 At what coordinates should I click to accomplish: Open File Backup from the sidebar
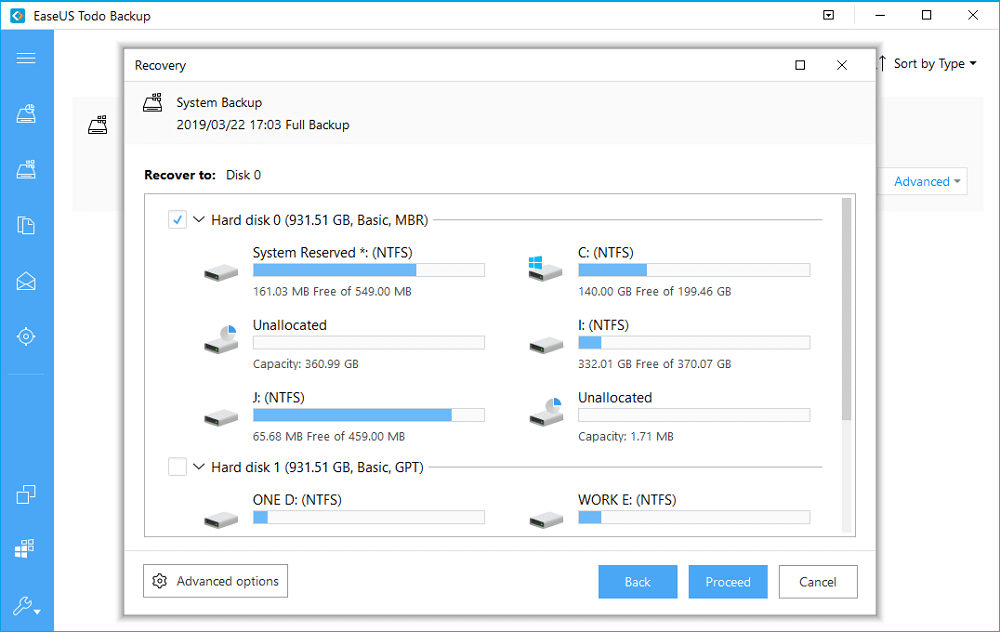tap(26, 225)
